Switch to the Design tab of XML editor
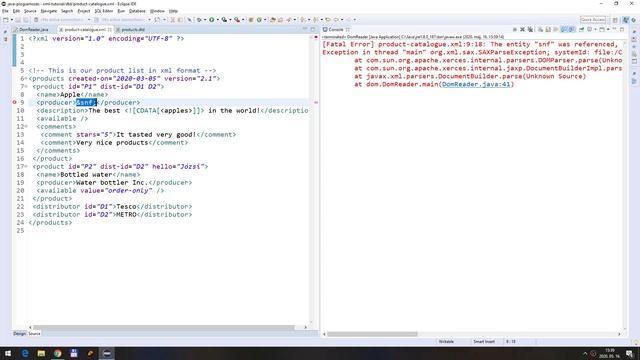This screenshot has height=360, width=640. click(x=19, y=333)
